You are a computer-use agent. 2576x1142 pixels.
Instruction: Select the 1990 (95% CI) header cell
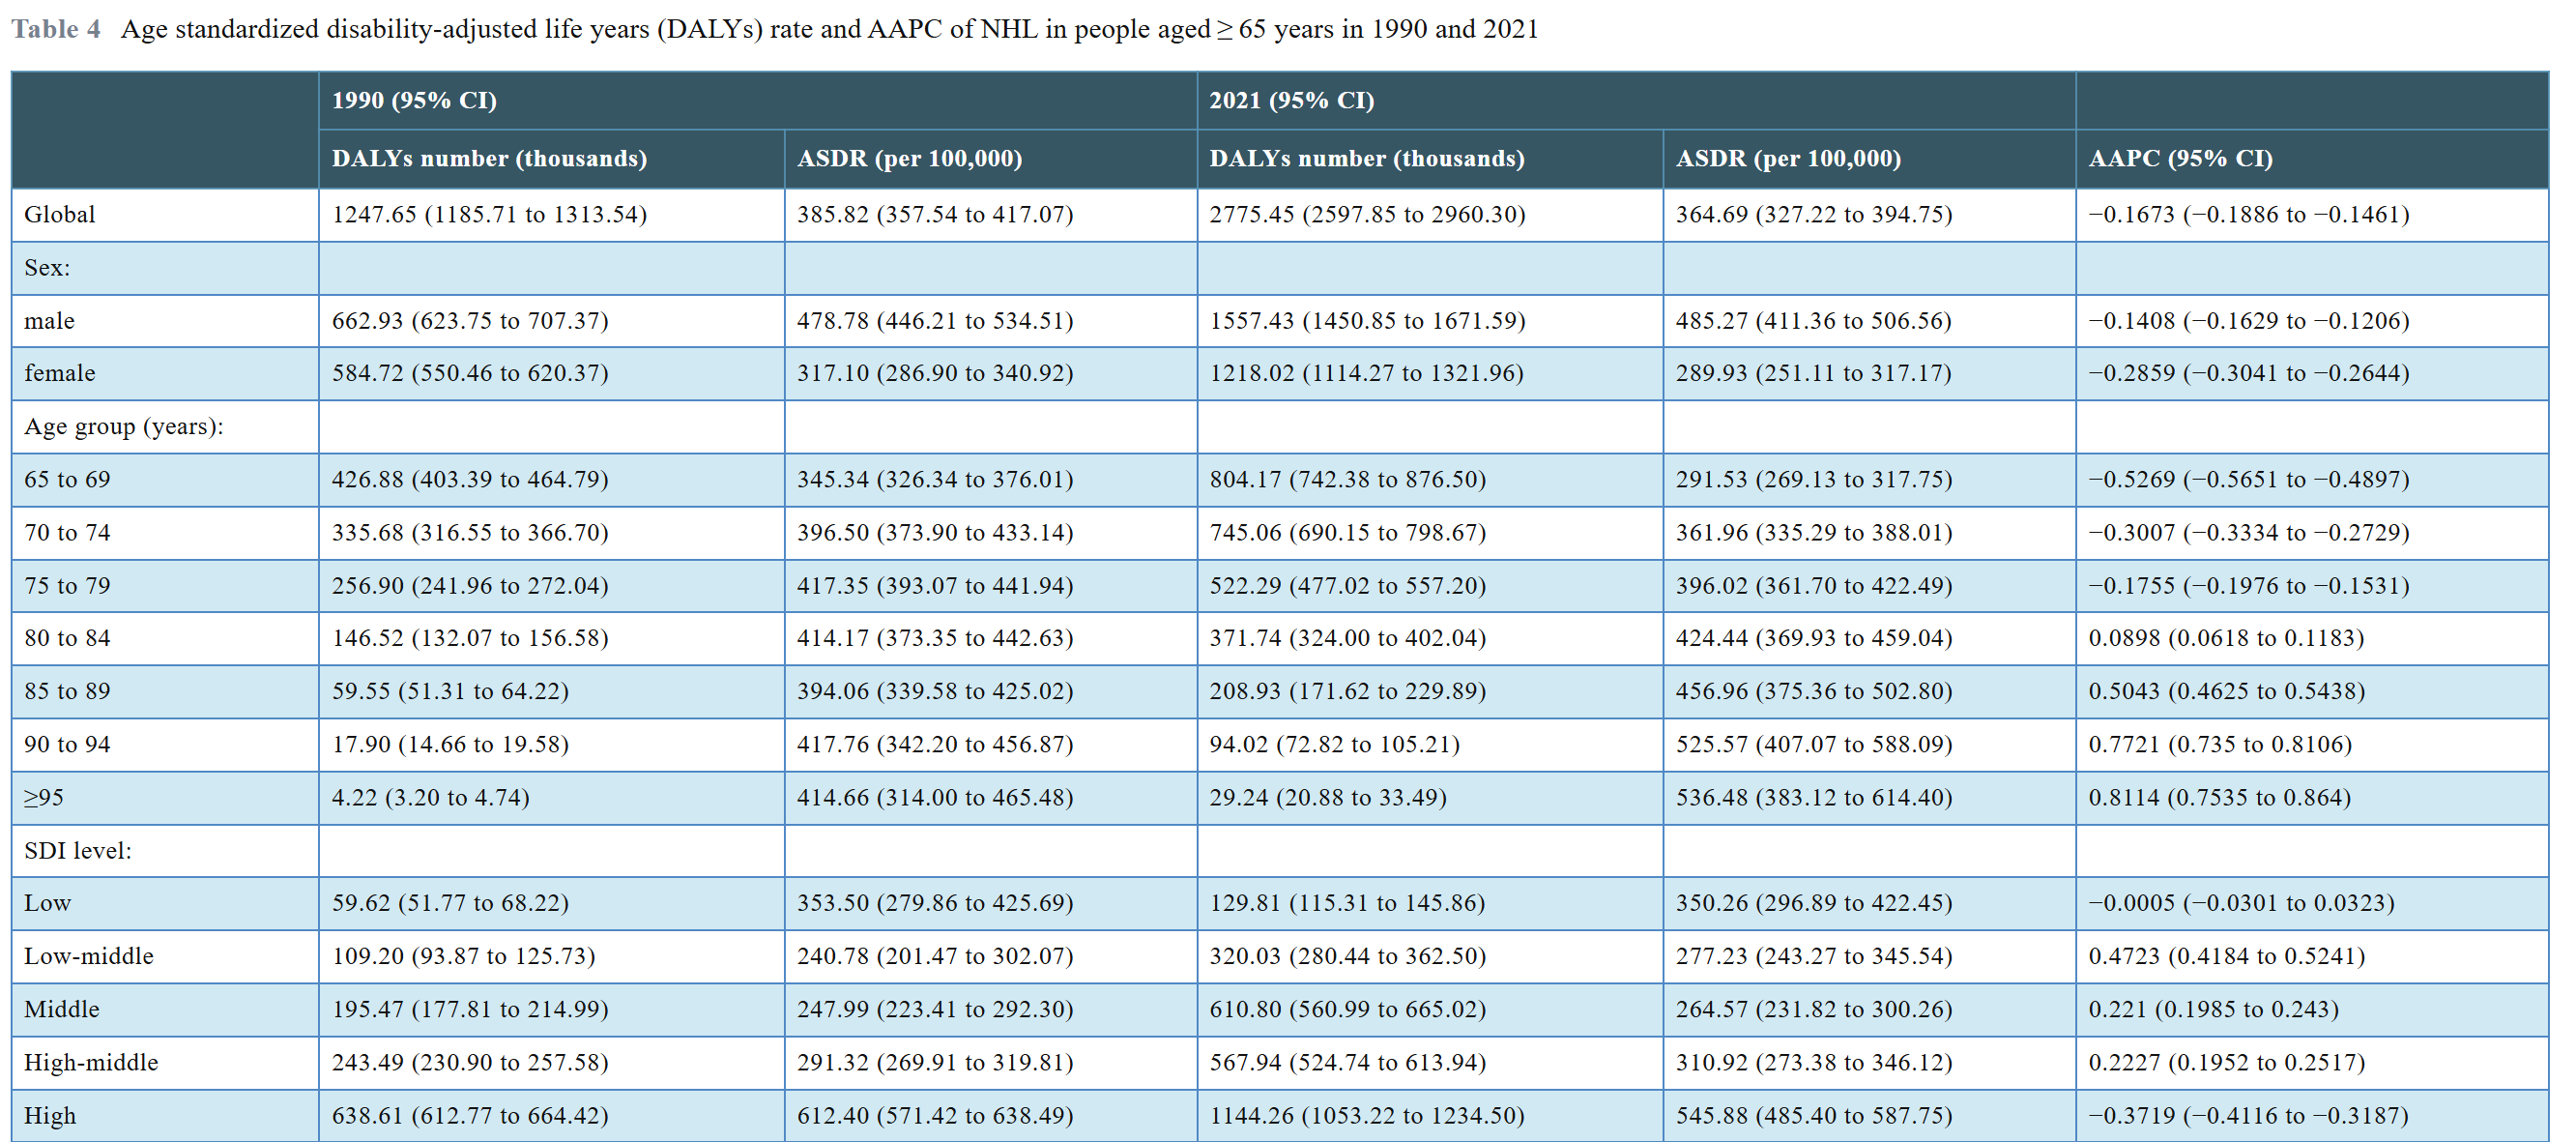pos(414,100)
